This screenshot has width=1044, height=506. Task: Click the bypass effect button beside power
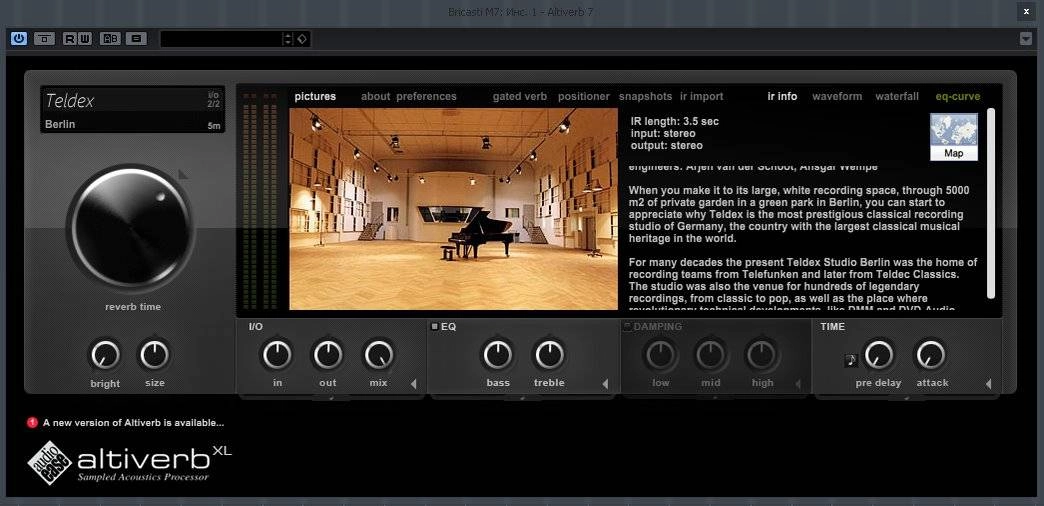45,39
